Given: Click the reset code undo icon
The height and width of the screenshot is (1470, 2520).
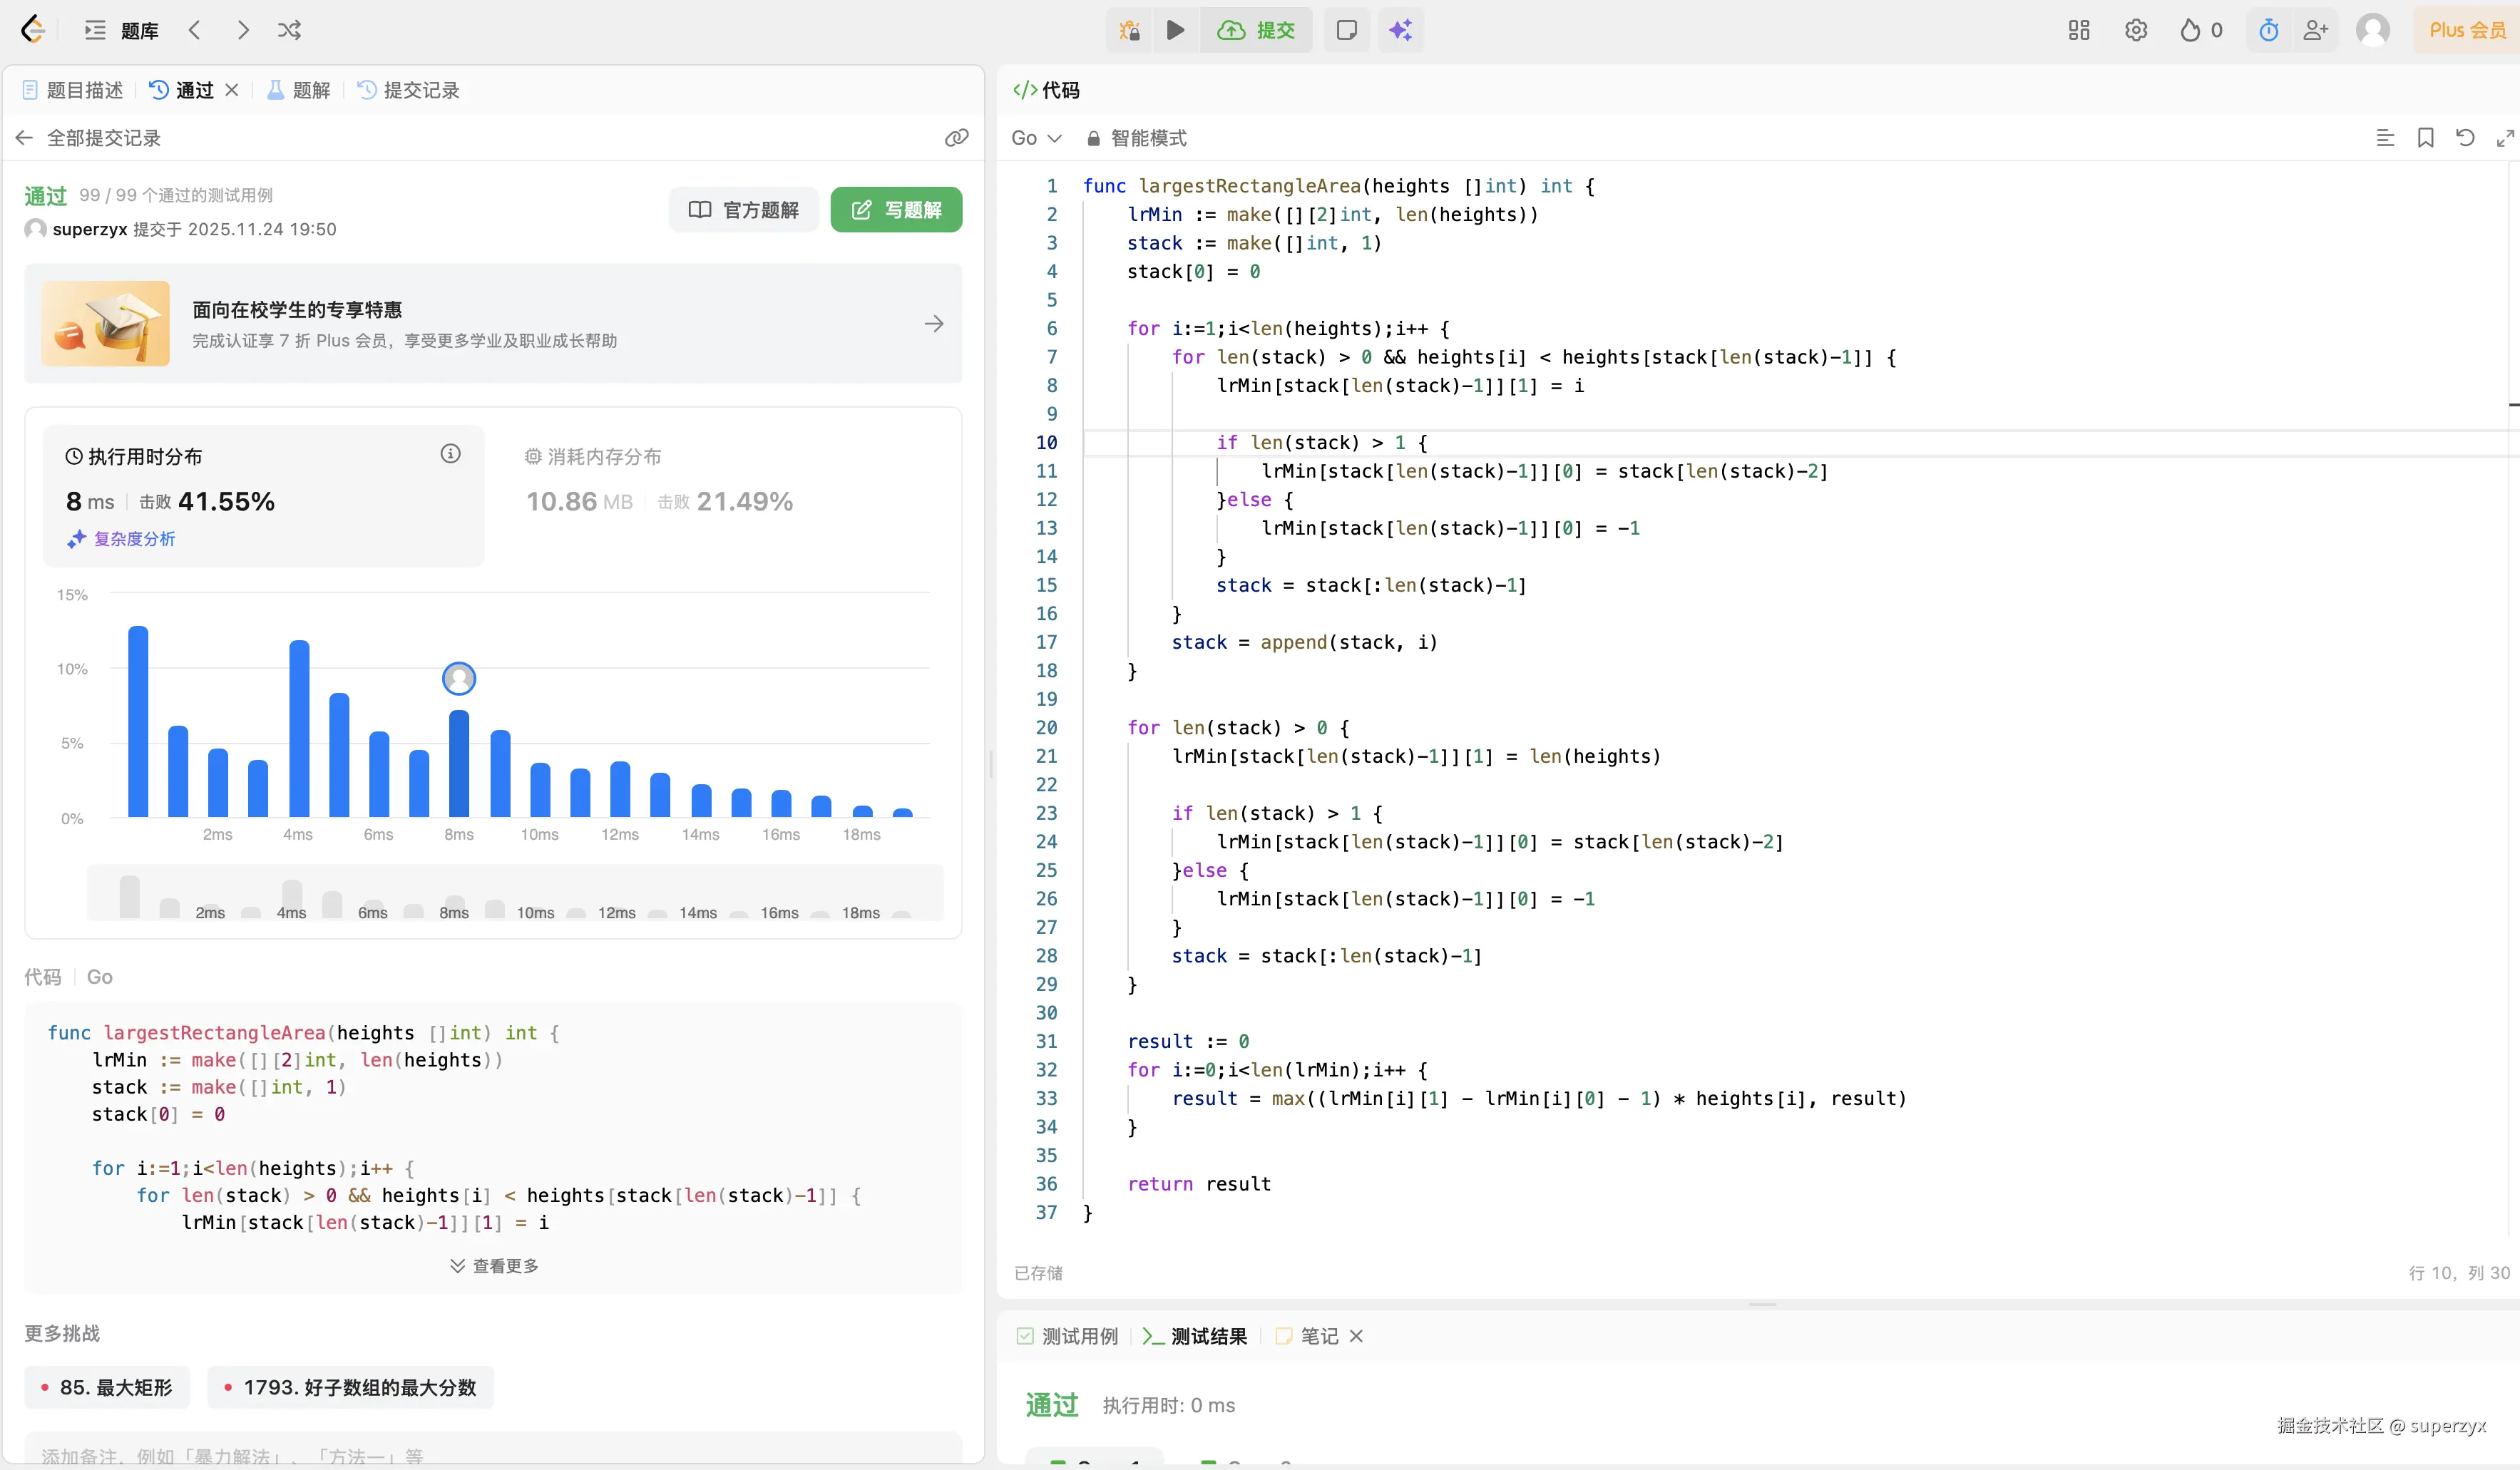Looking at the screenshot, I should click(2465, 138).
